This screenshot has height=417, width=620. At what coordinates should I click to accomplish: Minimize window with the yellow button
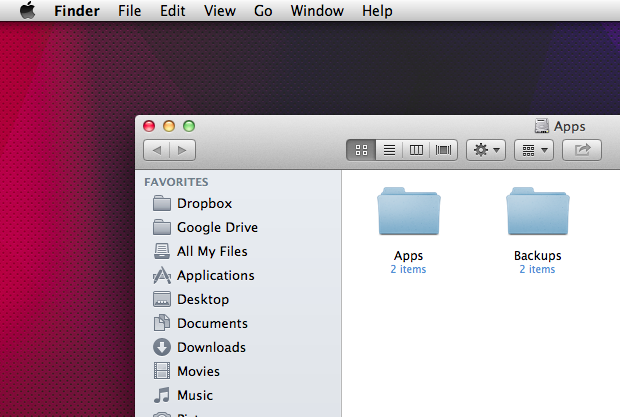169,126
